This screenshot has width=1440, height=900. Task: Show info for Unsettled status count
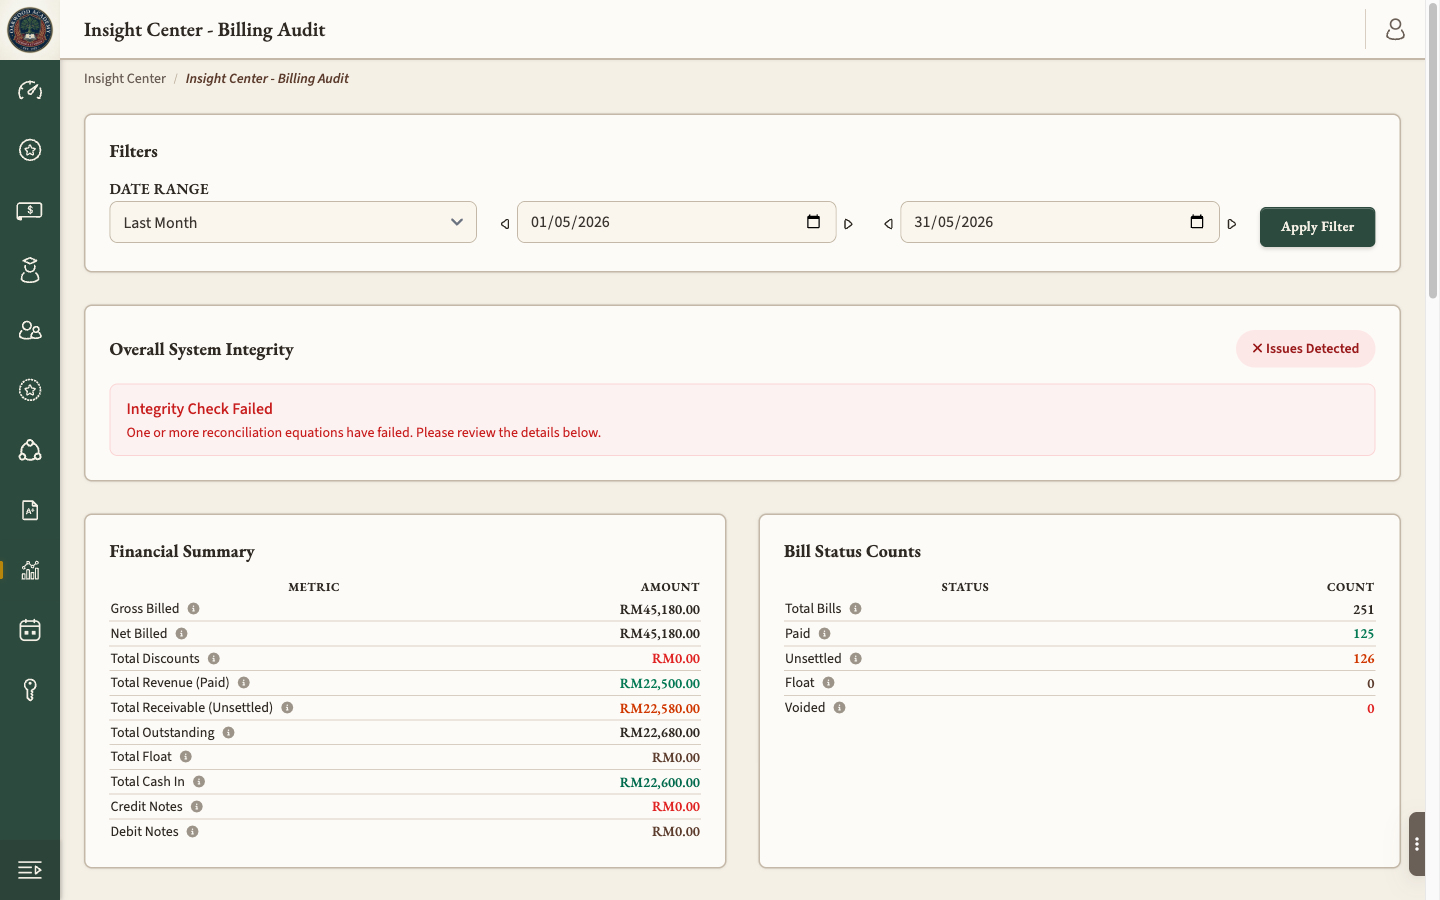coord(856,659)
